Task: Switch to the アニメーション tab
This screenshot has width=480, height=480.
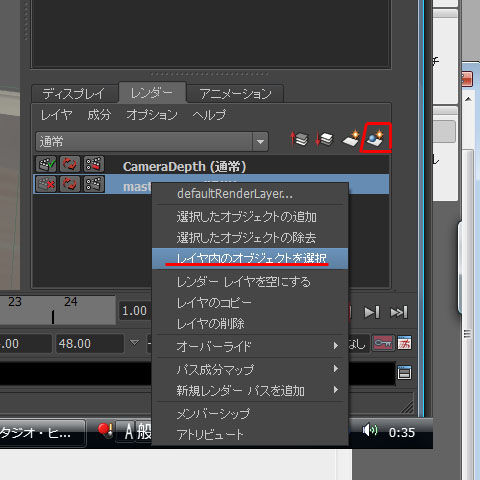Action: (235, 94)
